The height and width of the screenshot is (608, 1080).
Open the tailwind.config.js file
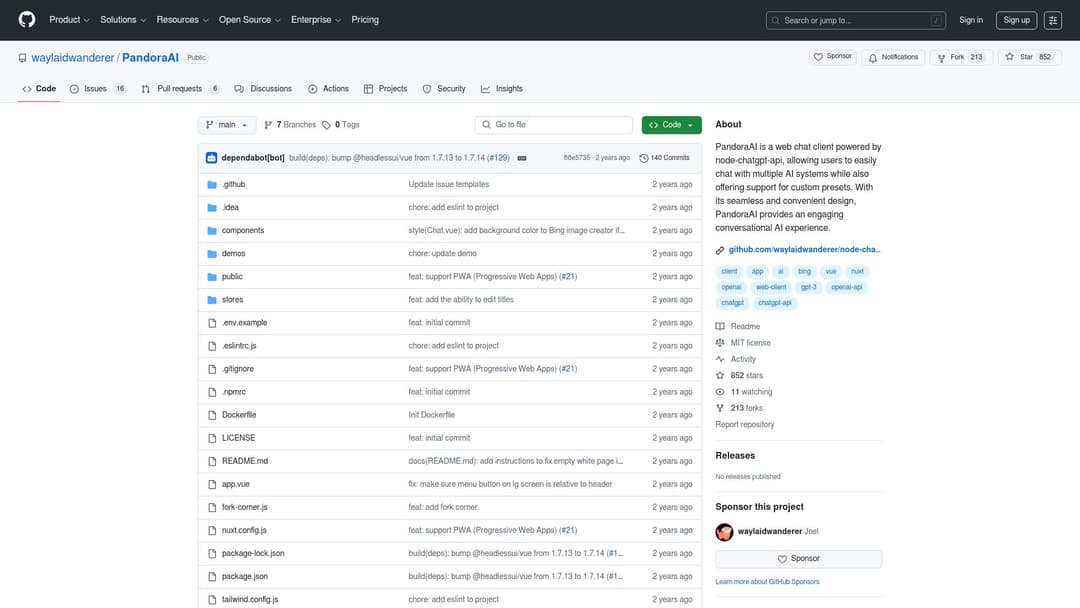(250, 600)
